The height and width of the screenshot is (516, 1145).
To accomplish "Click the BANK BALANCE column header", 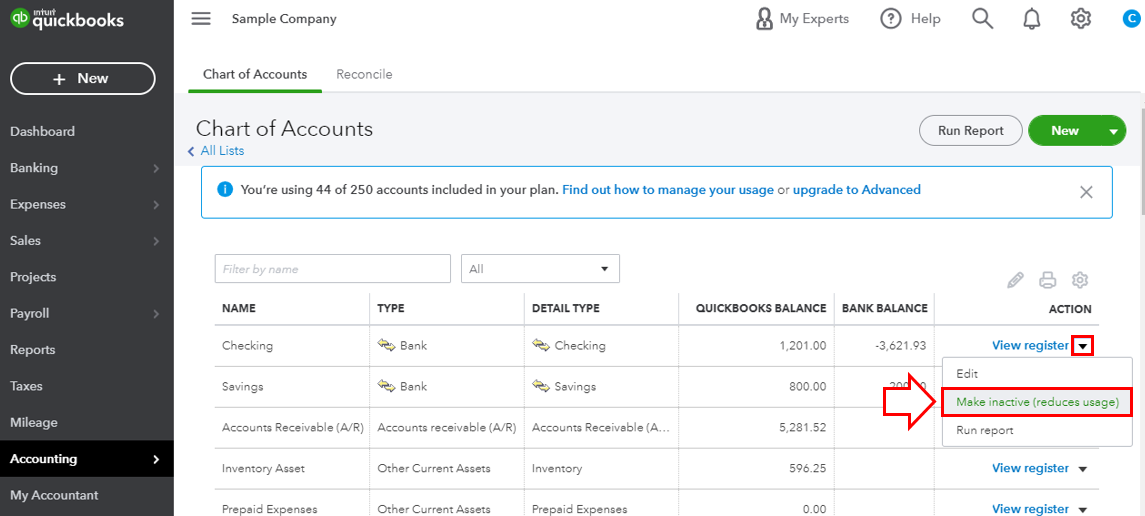I will pyautogui.click(x=885, y=309).
